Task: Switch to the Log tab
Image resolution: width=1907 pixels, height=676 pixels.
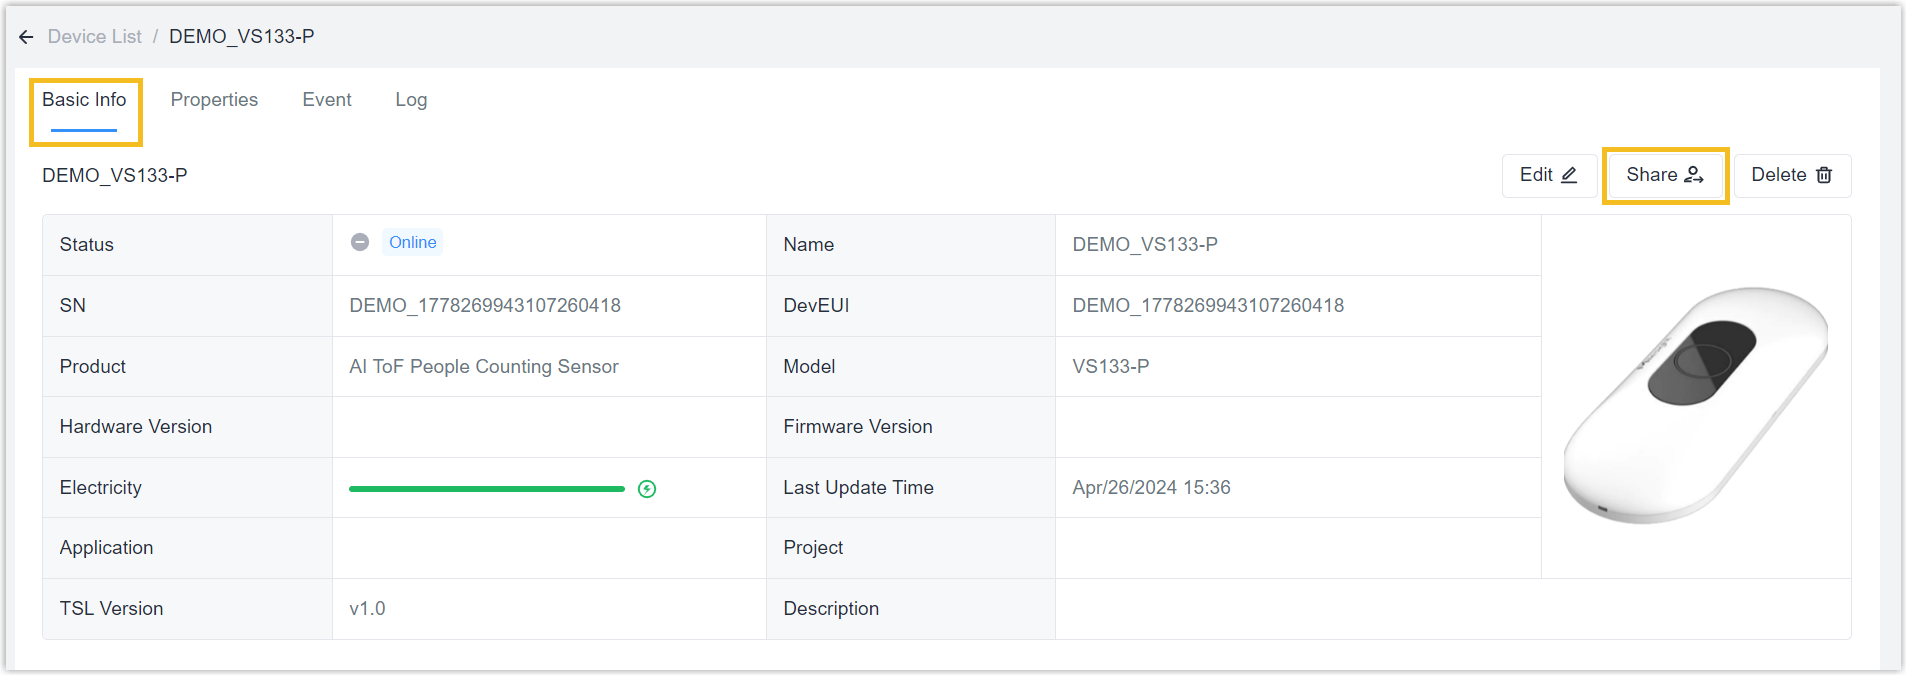Action: [411, 100]
